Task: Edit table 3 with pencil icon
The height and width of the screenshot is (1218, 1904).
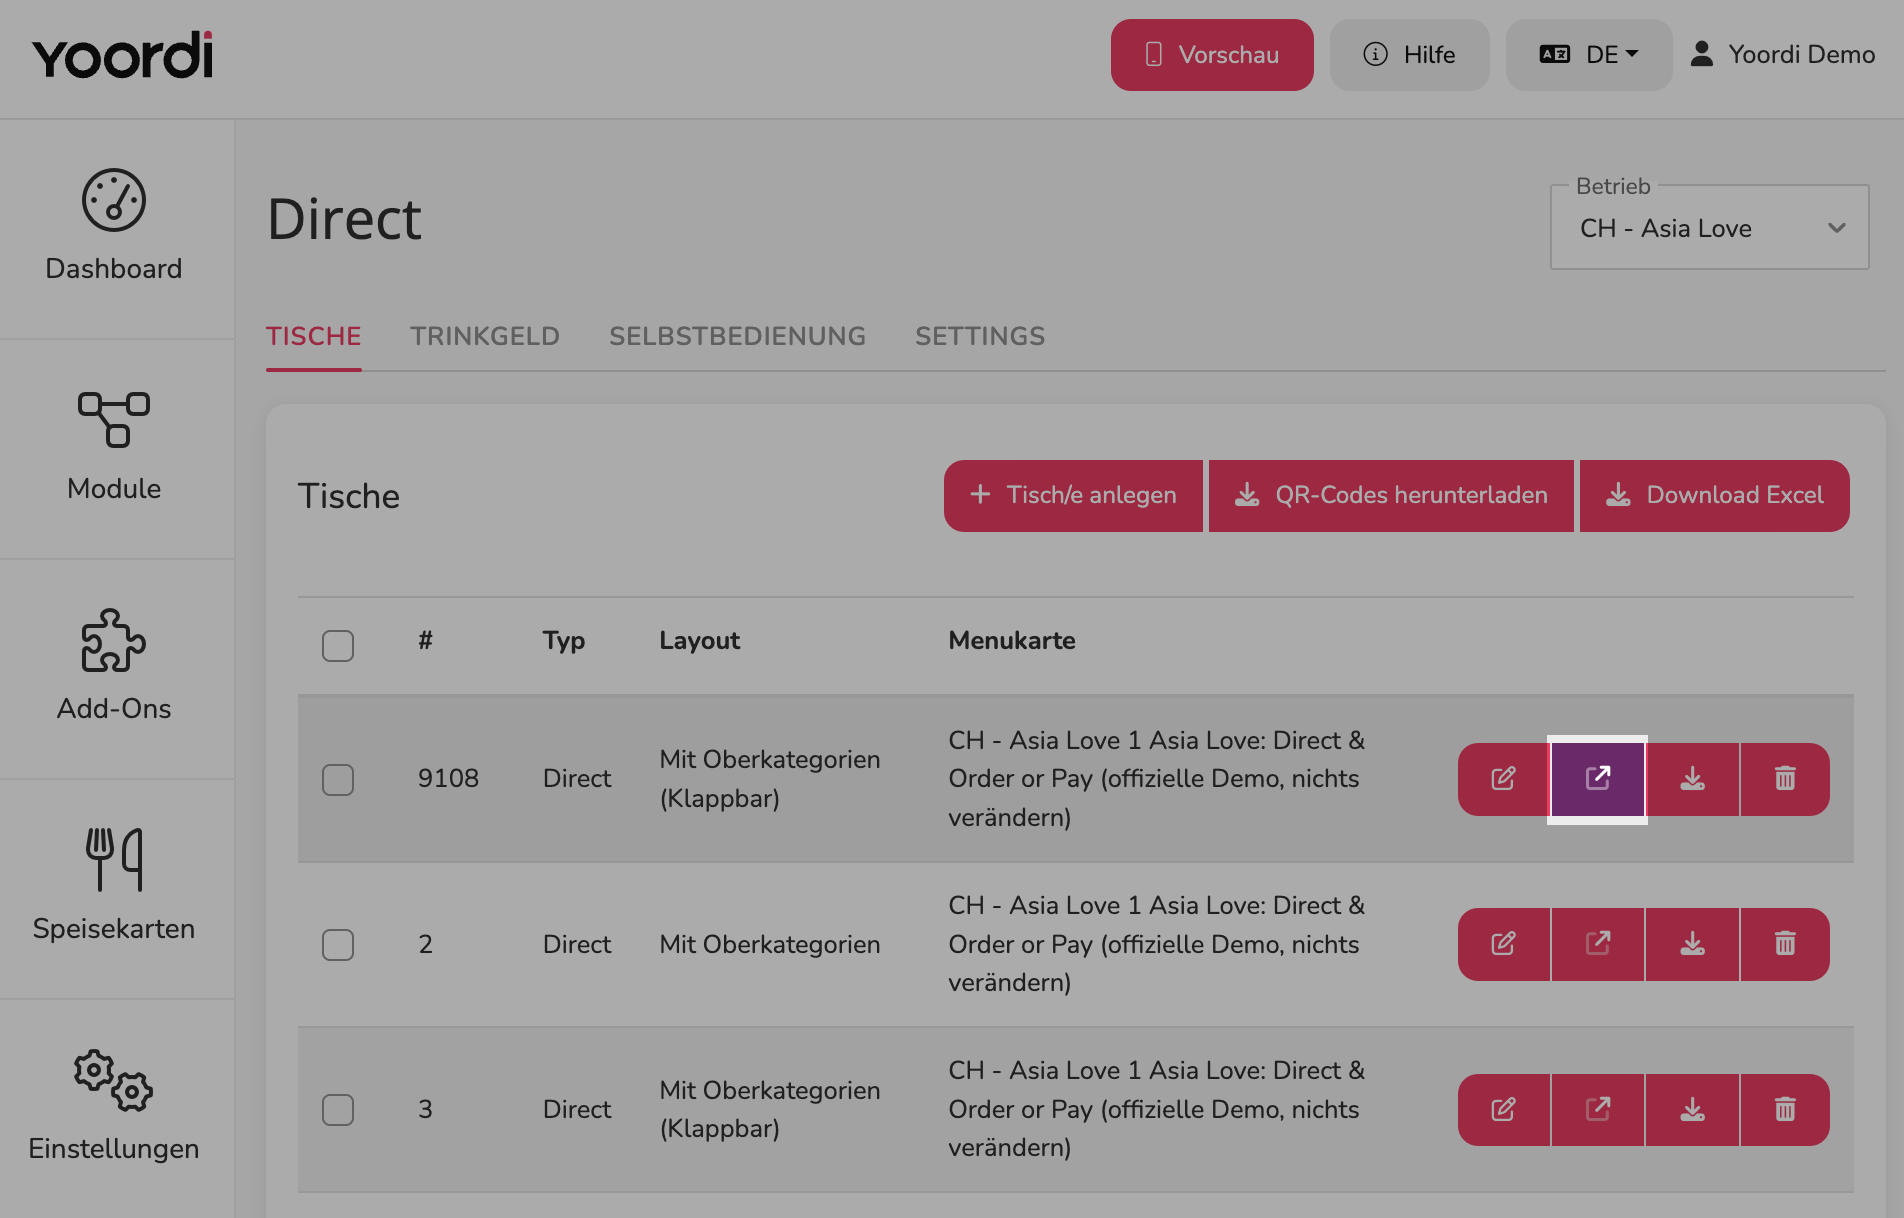Action: (x=1504, y=1110)
